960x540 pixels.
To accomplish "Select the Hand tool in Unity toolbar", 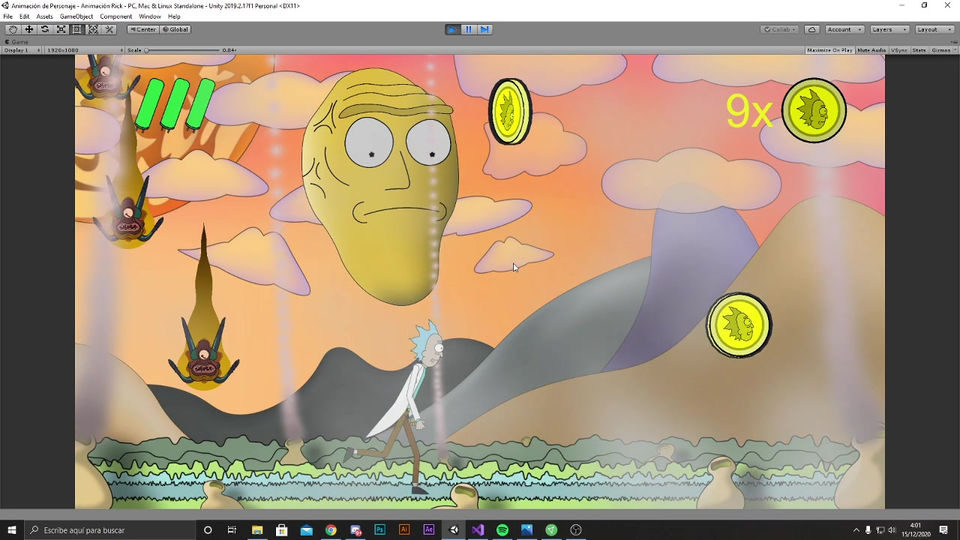I will 12,29.
